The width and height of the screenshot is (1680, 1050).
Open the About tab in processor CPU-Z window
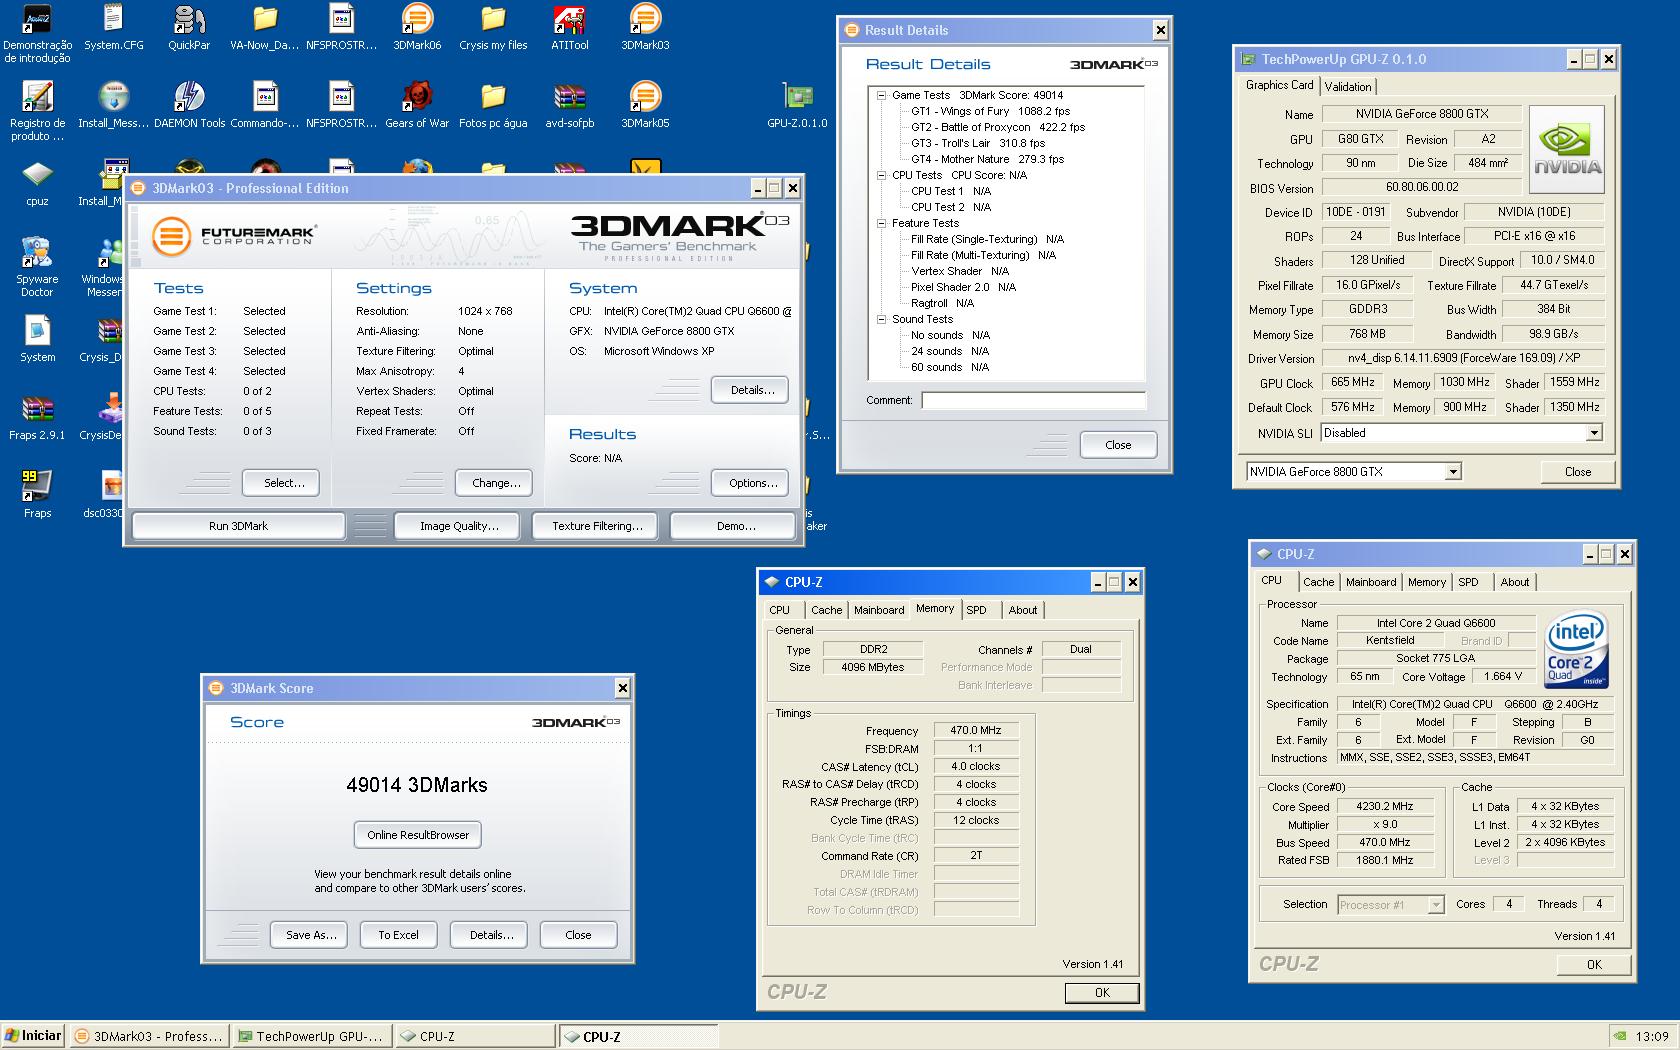[x=1514, y=582]
